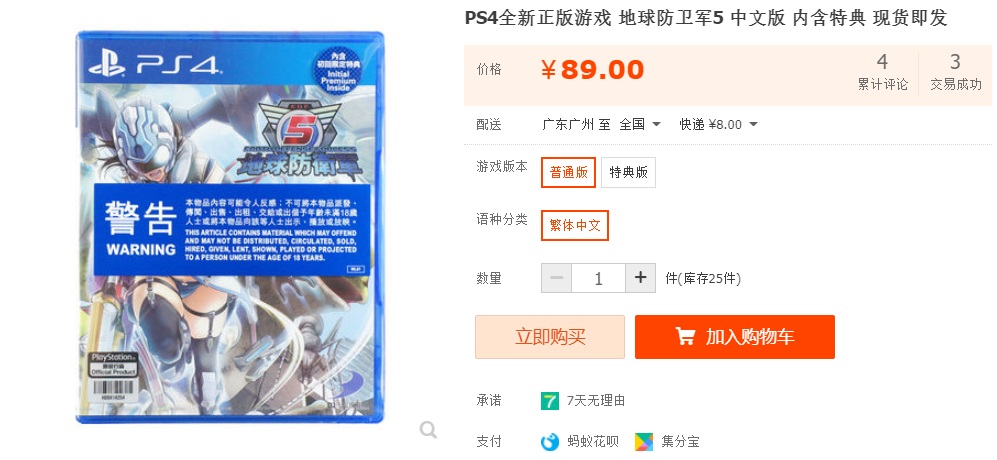Open the 全国 destination dropdown
Screen dimensions: 997x460
pyautogui.click(x=640, y=124)
